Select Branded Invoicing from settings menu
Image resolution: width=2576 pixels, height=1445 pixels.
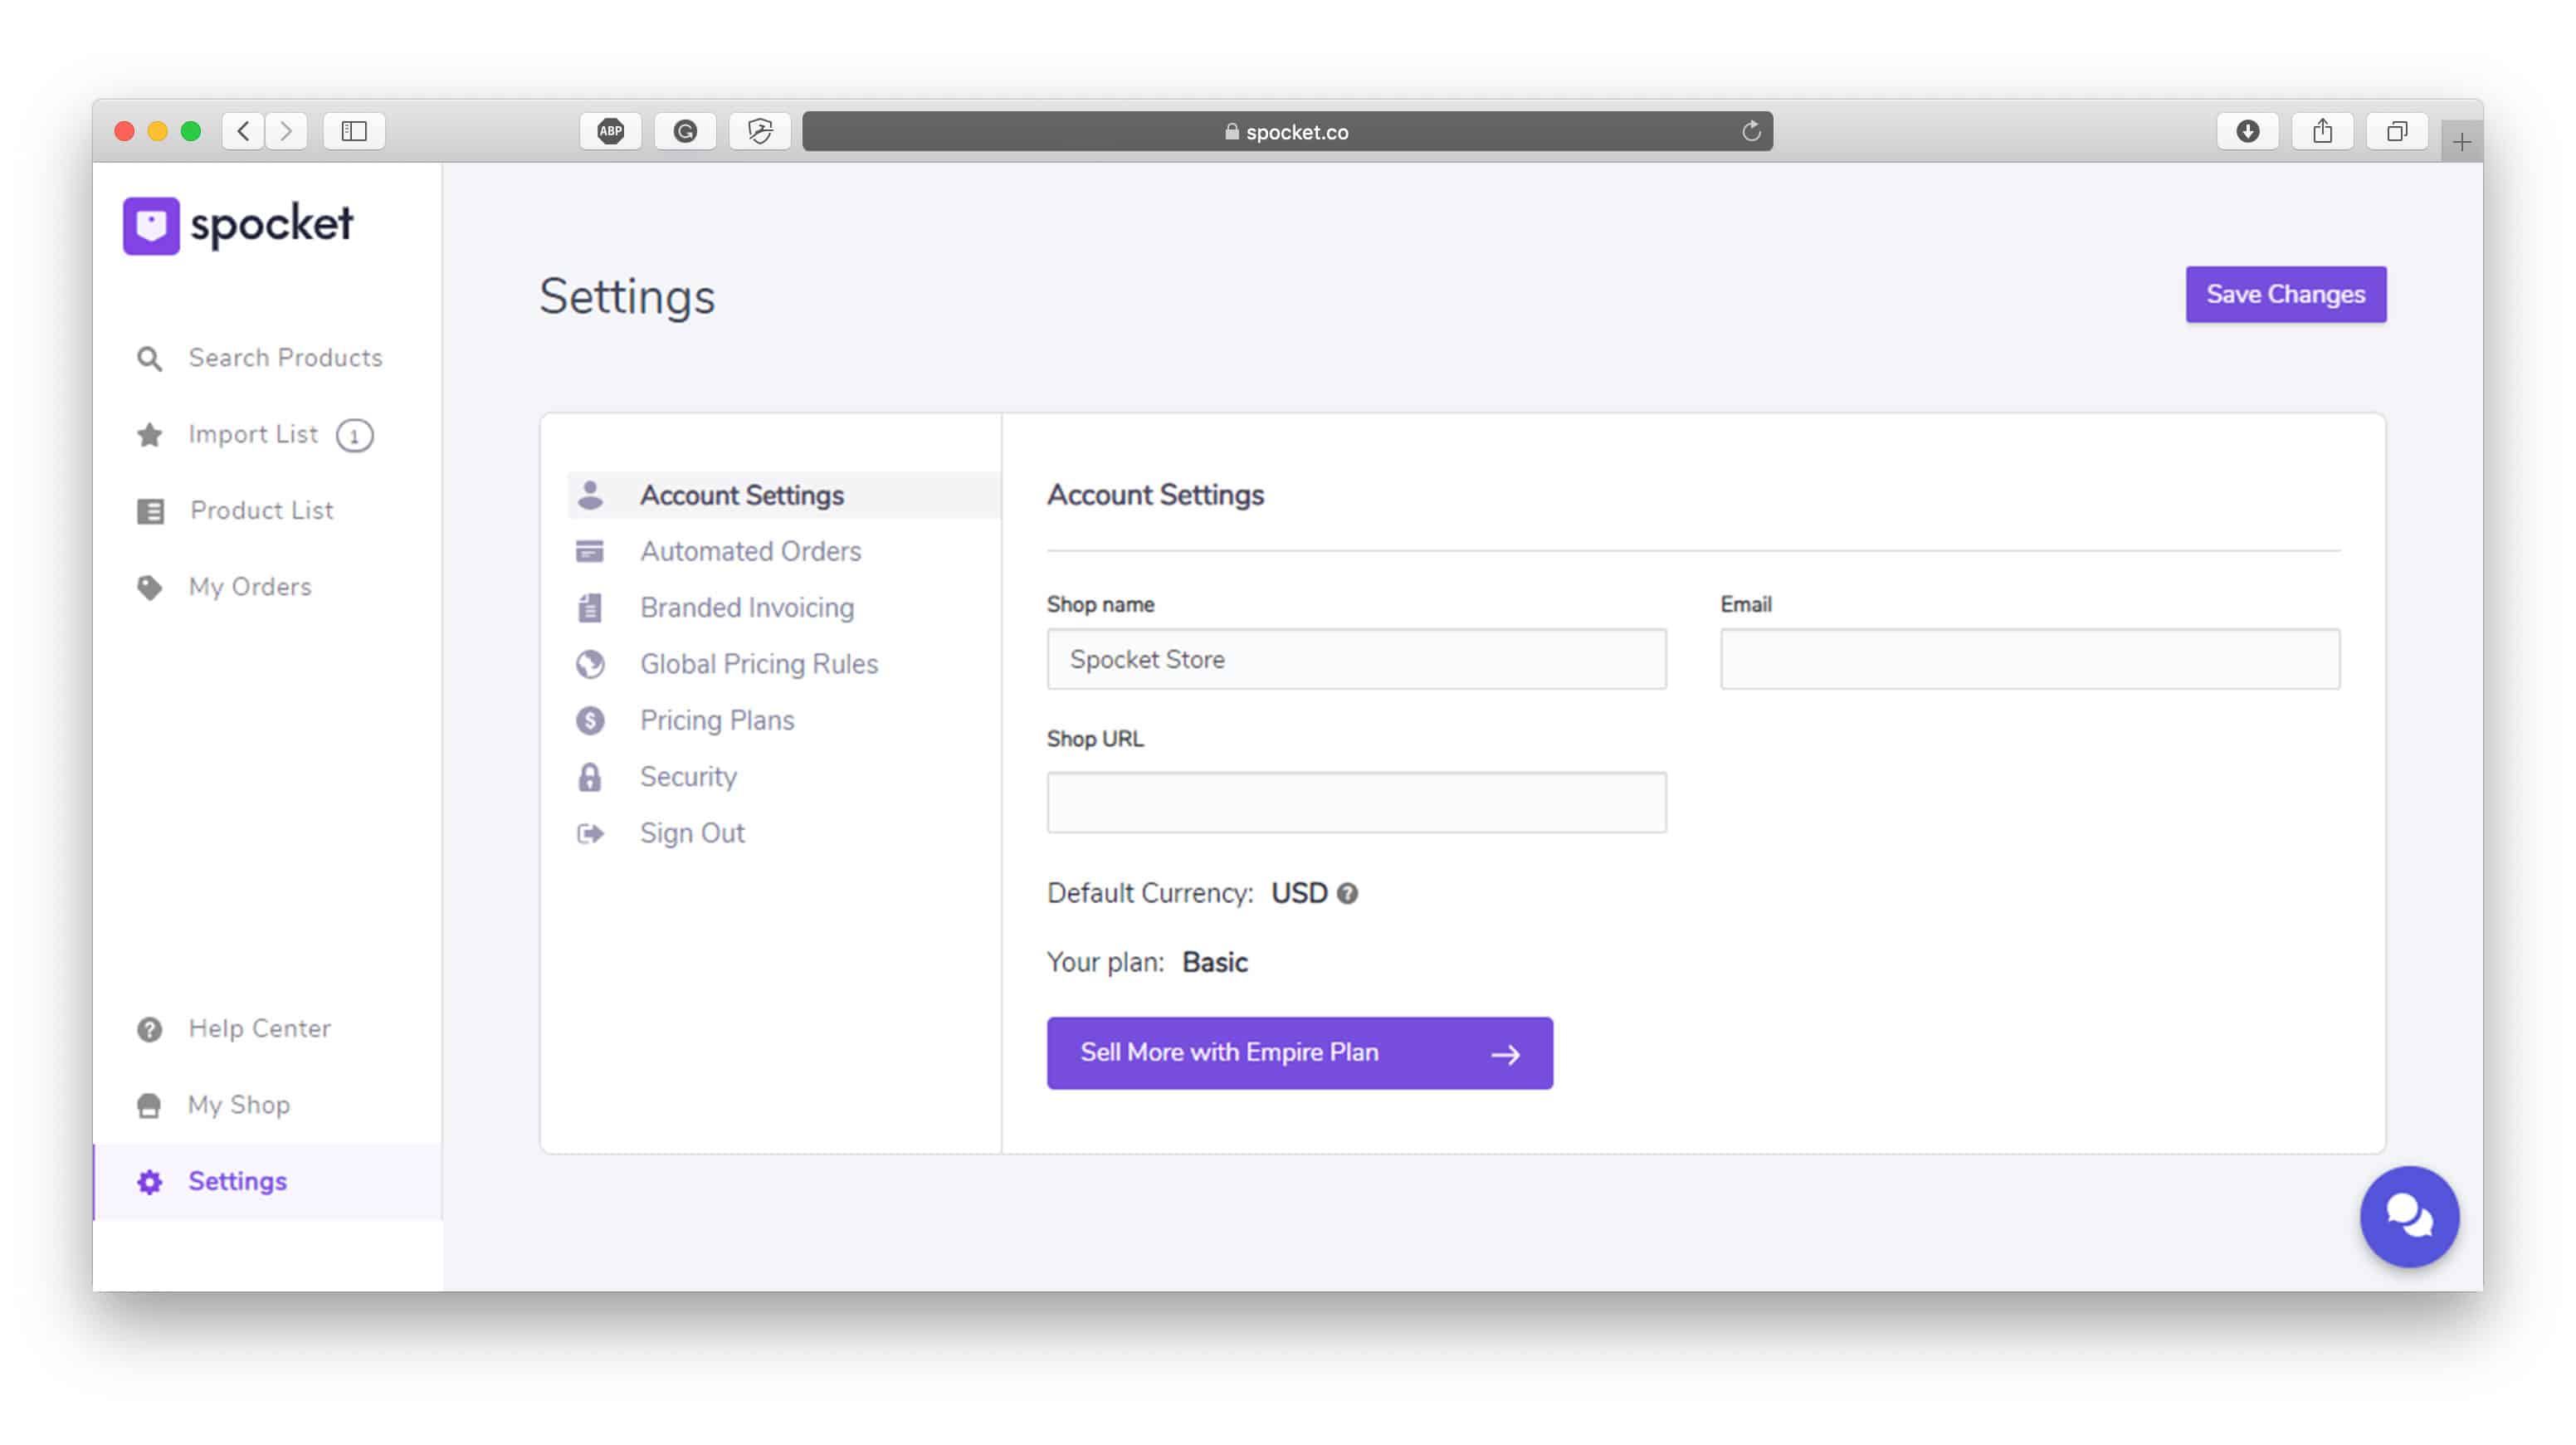[747, 607]
